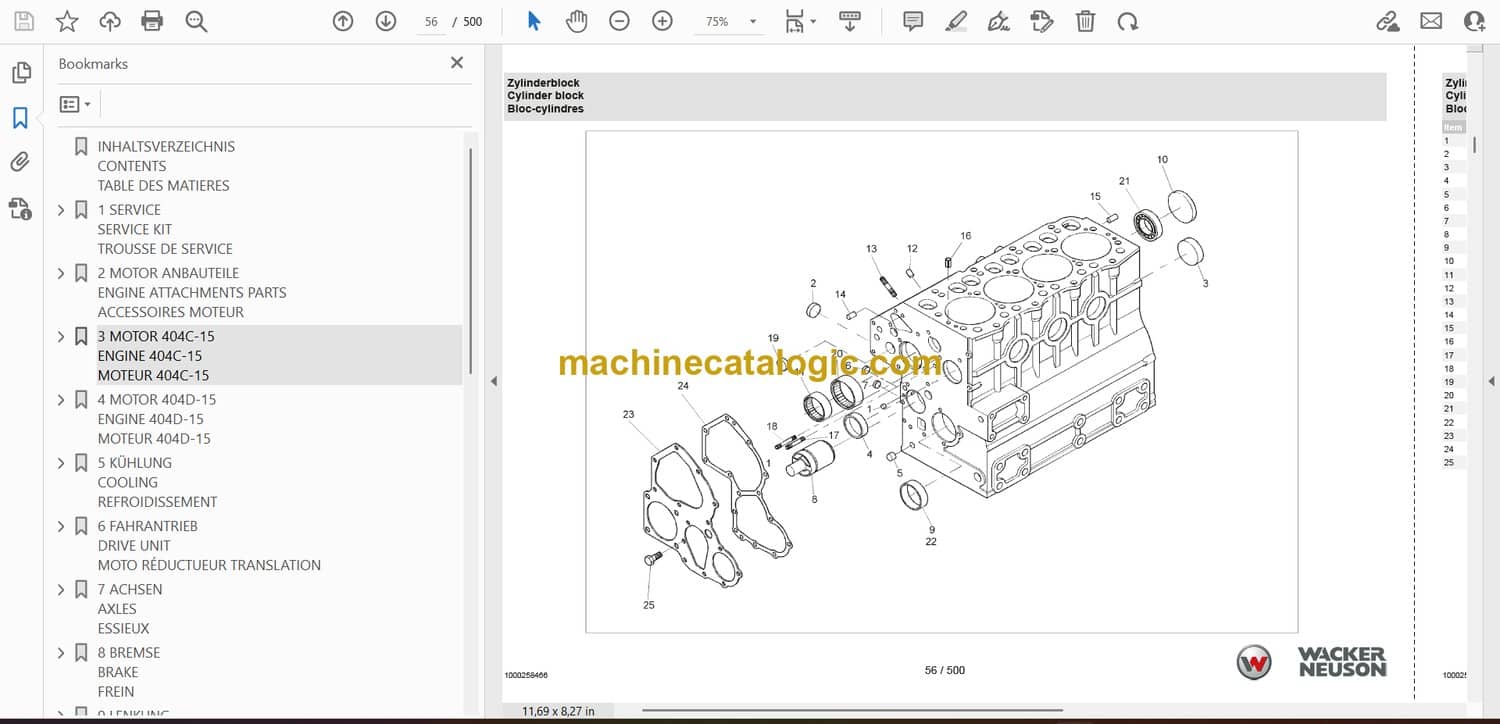Open the add comment tool
Screen dimensions: 1500x724
(x=912, y=21)
